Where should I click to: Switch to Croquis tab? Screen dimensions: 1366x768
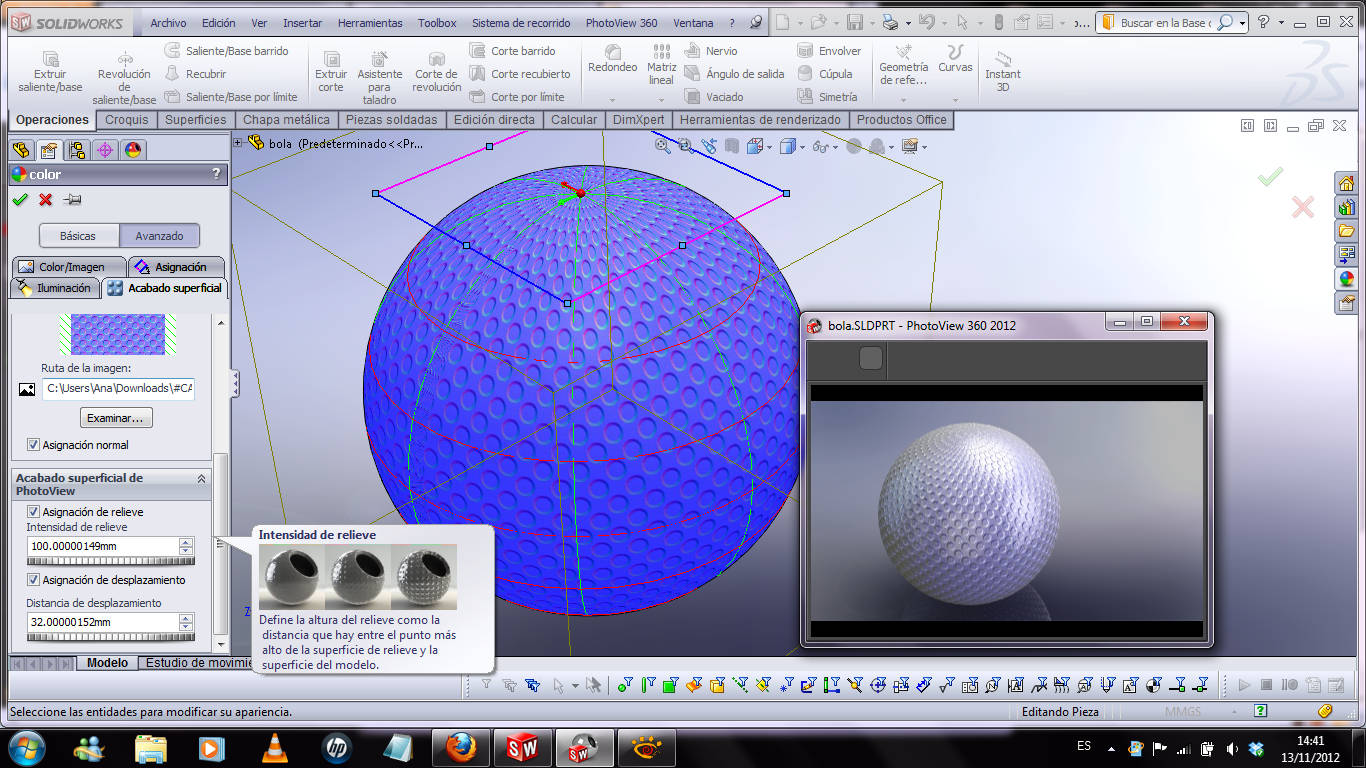click(x=127, y=120)
